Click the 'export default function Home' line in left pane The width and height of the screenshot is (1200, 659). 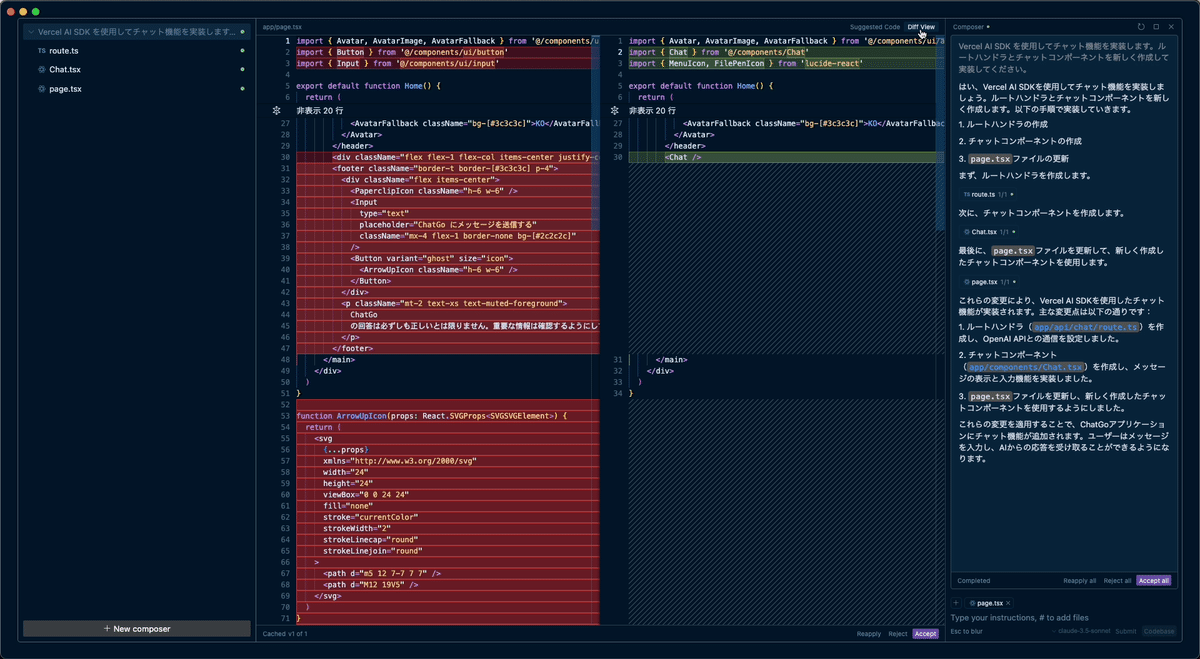pos(368,86)
